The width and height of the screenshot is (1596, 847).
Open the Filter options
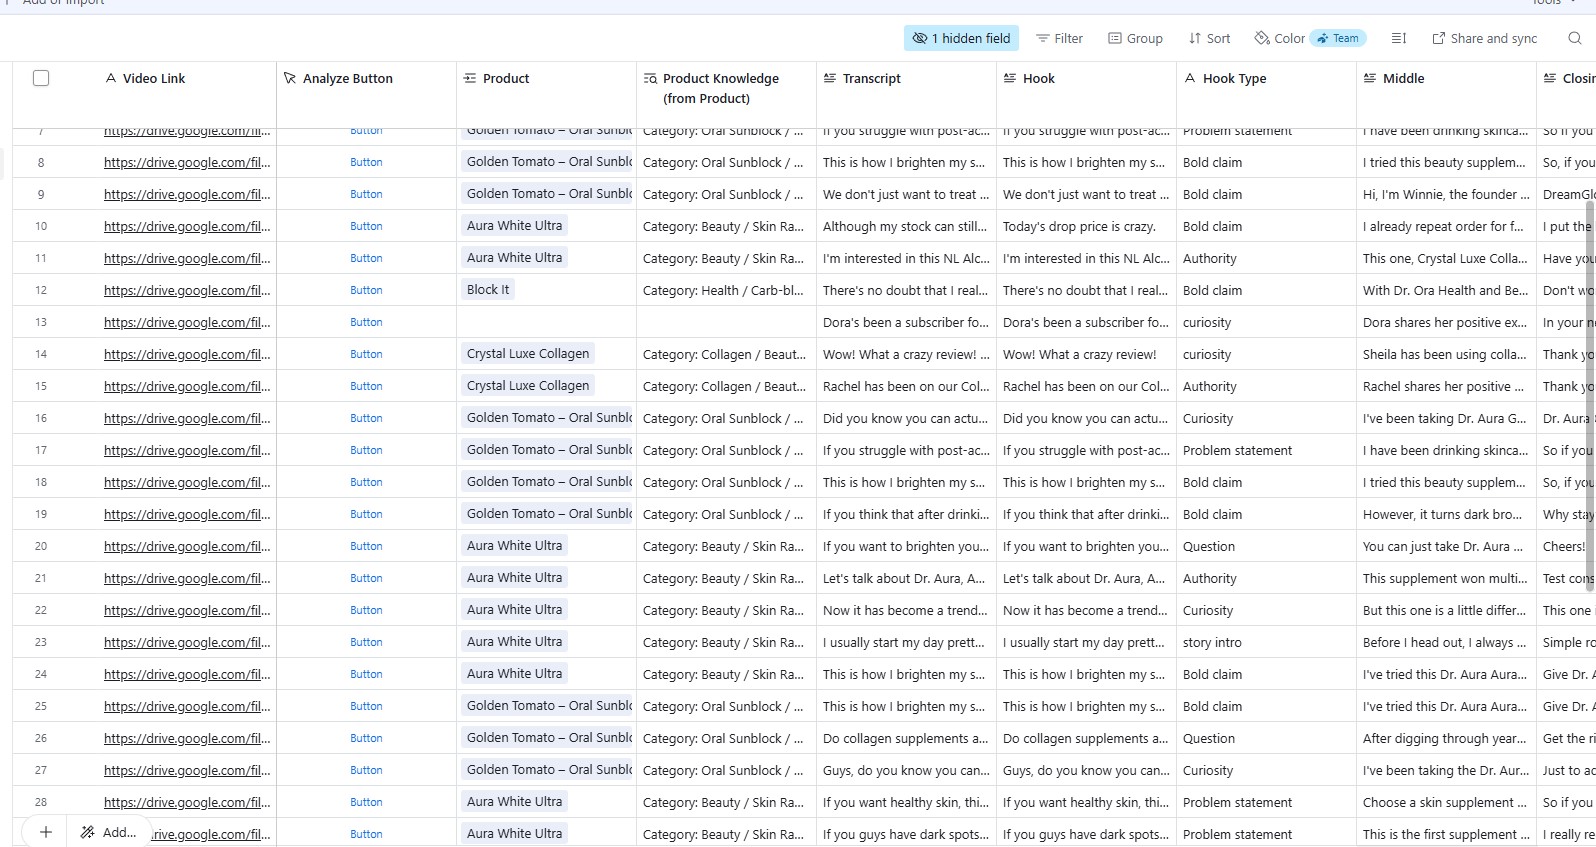1059,38
